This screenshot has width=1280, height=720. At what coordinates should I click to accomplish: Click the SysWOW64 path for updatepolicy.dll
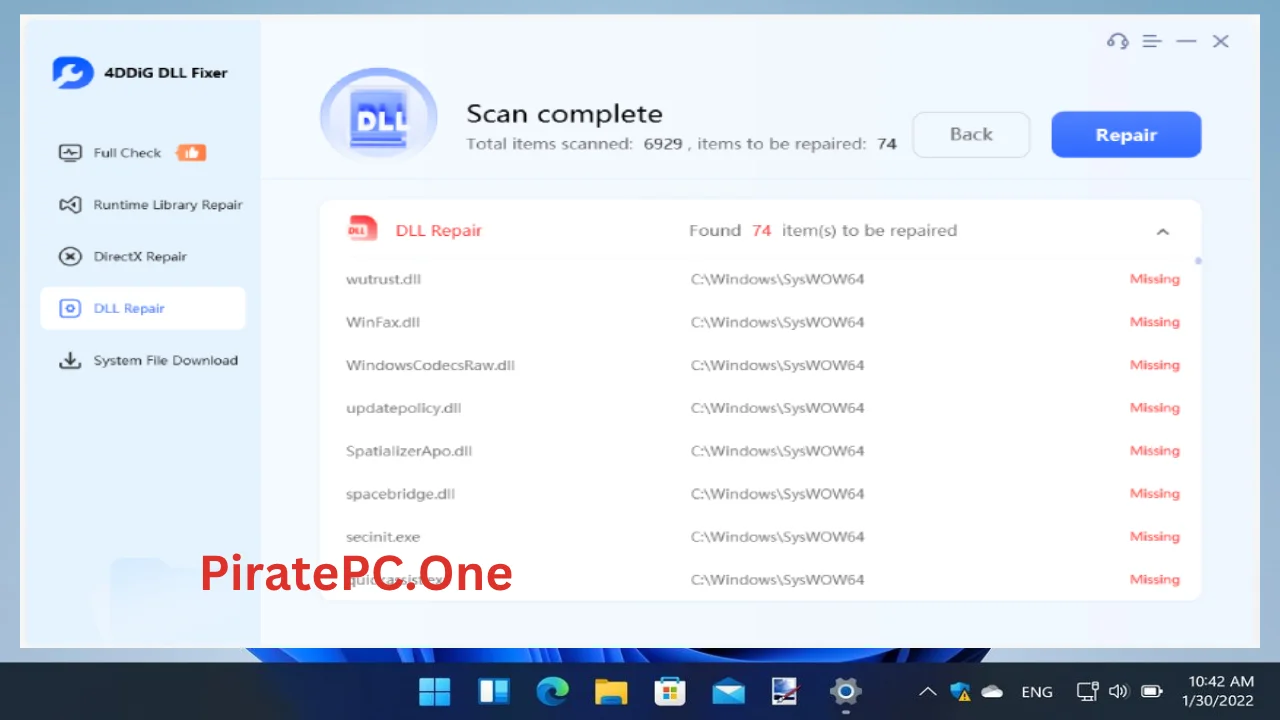click(x=777, y=408)
